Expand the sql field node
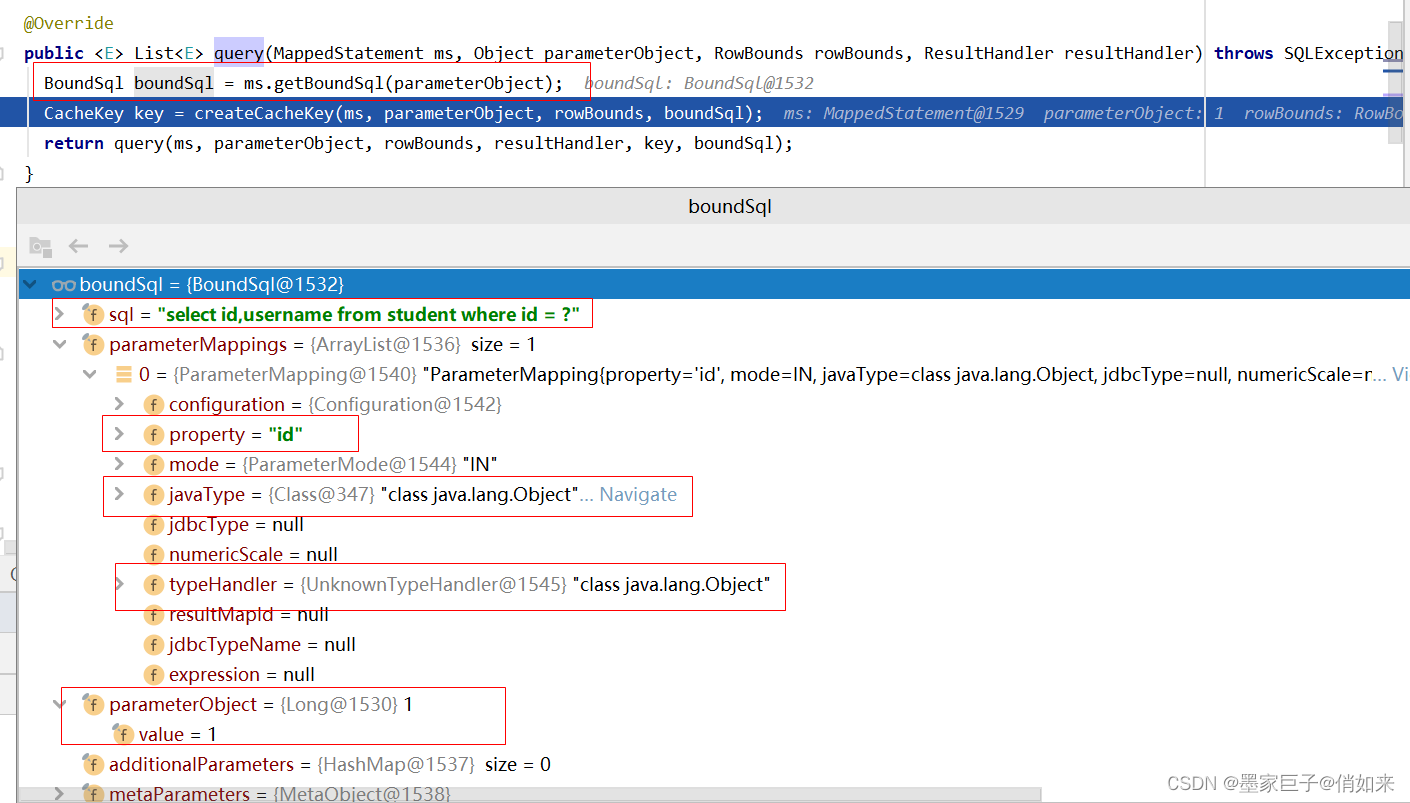Viewport: 1410px width, 803px height. point(60,315)
